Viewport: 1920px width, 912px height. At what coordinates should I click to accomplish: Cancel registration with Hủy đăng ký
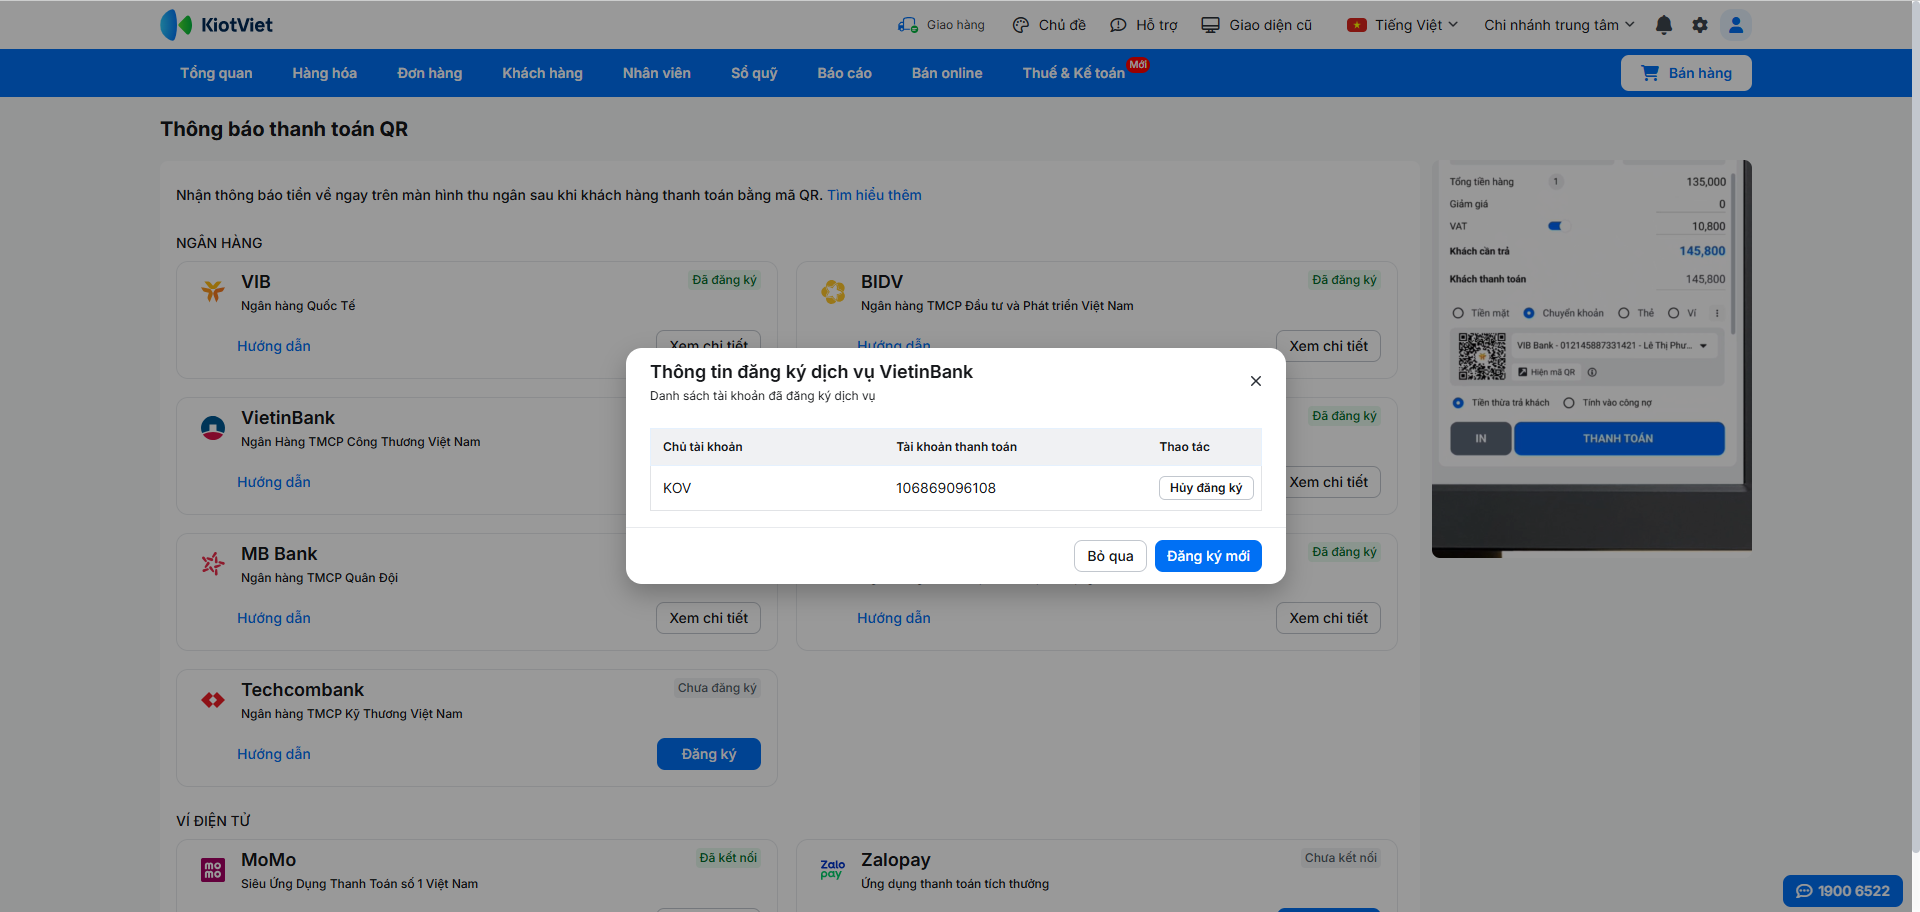[x=1206, y=488]
